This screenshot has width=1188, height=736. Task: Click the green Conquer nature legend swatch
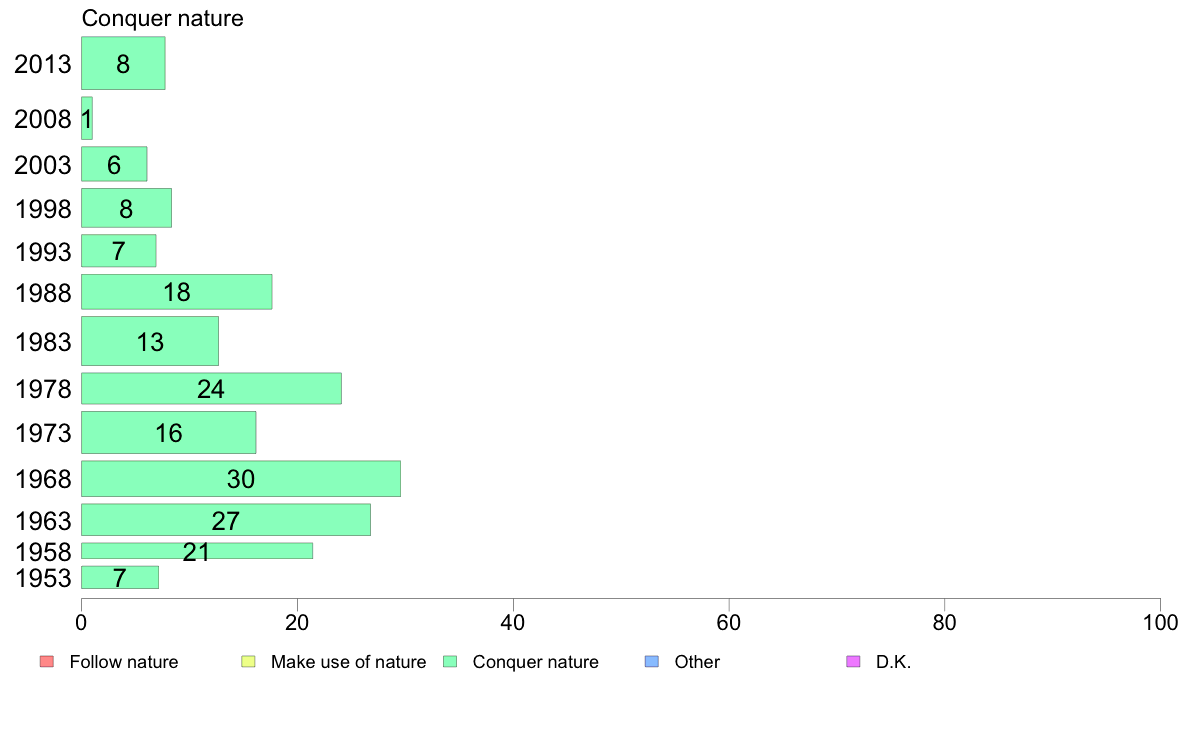(450, 662)
